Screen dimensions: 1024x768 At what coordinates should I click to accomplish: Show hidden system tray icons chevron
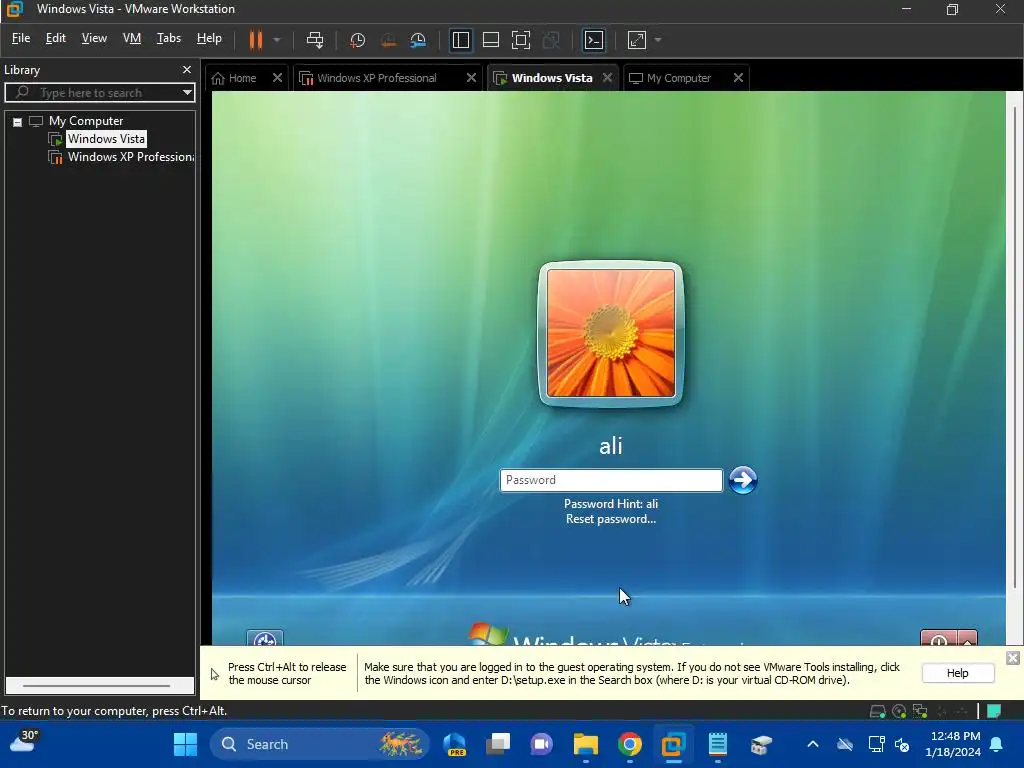click(x=813, y=744)
